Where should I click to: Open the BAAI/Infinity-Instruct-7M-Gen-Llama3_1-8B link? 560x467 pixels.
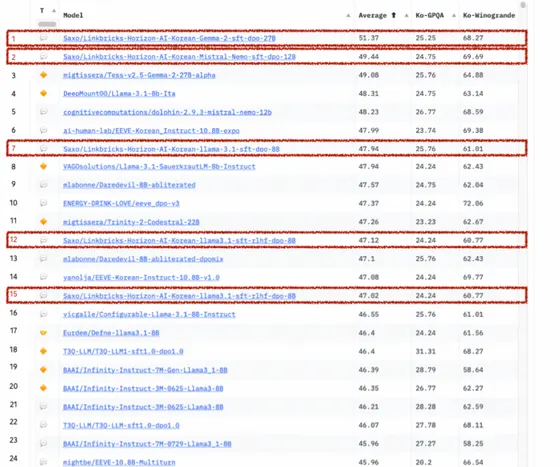tap(145, 370)
